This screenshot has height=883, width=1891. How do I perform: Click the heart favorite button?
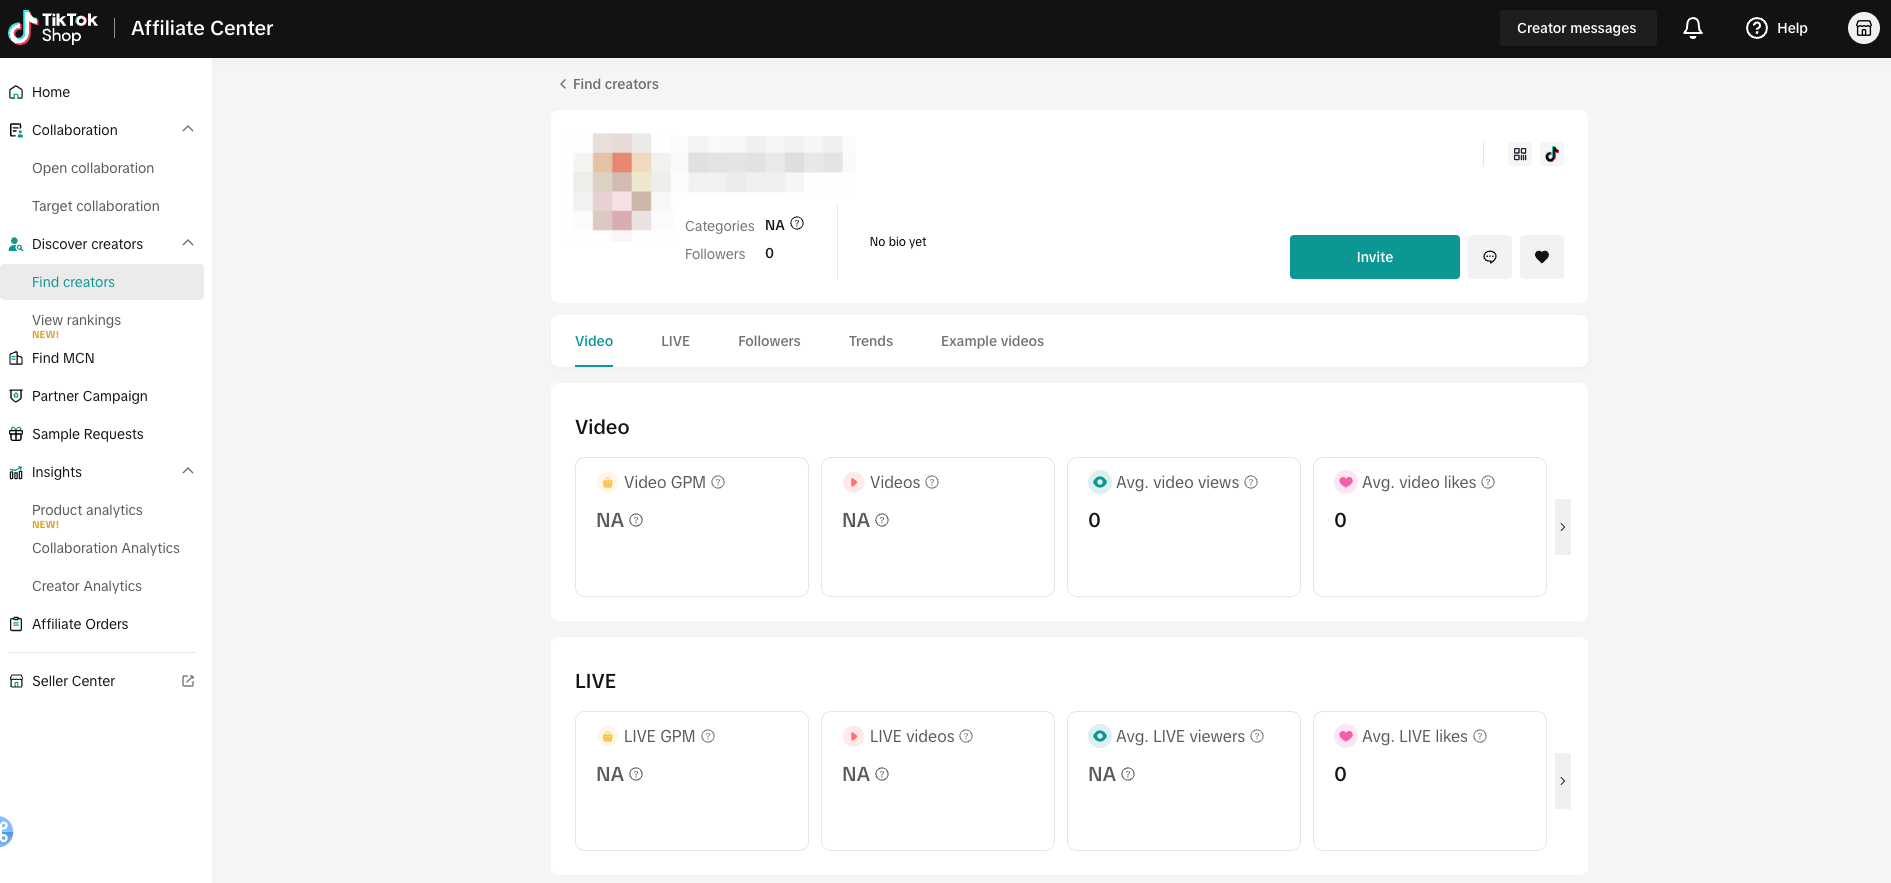pos(1542,257)
